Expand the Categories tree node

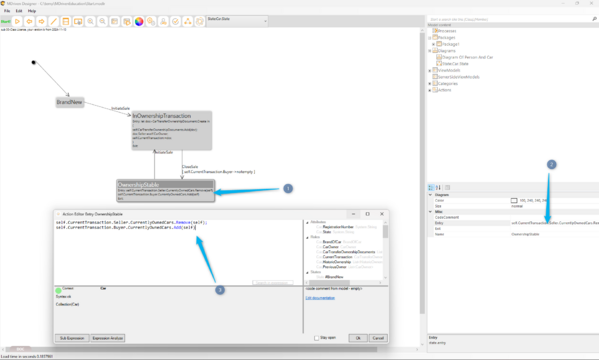point(430,84)
